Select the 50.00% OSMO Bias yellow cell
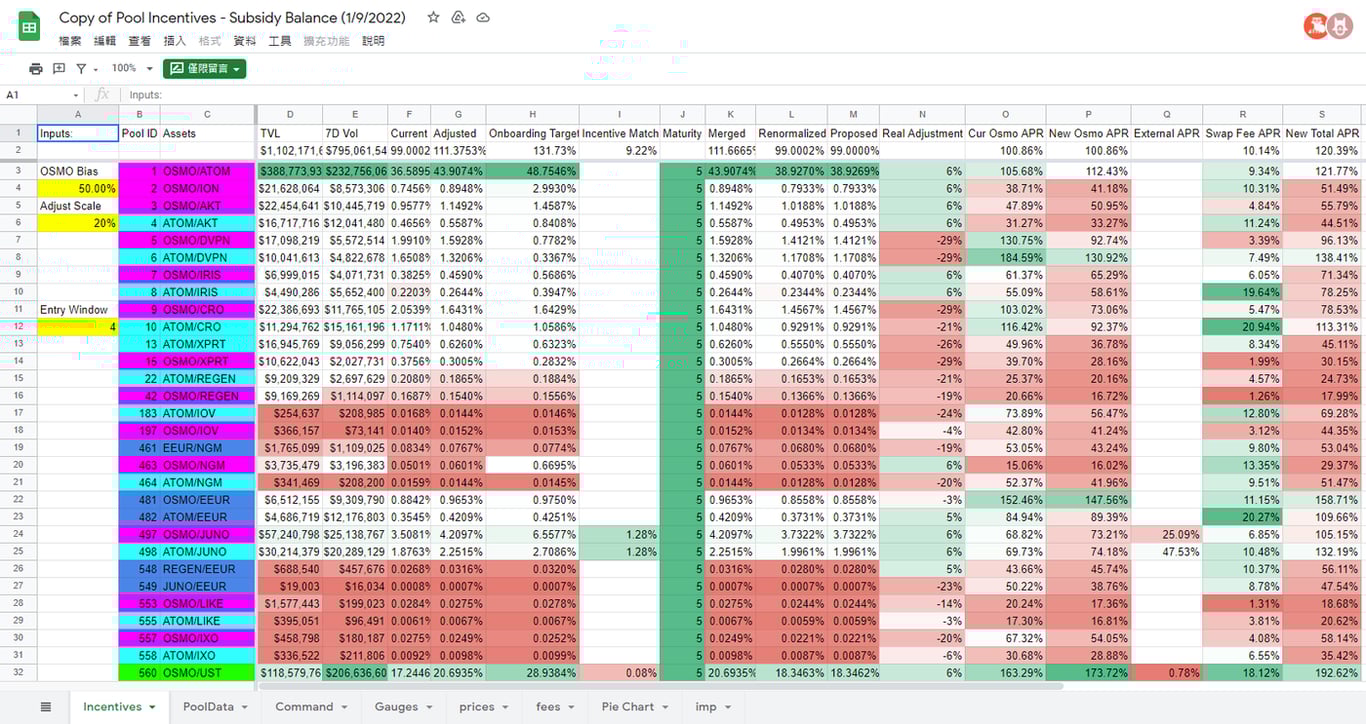 click(x=78, y=188)
